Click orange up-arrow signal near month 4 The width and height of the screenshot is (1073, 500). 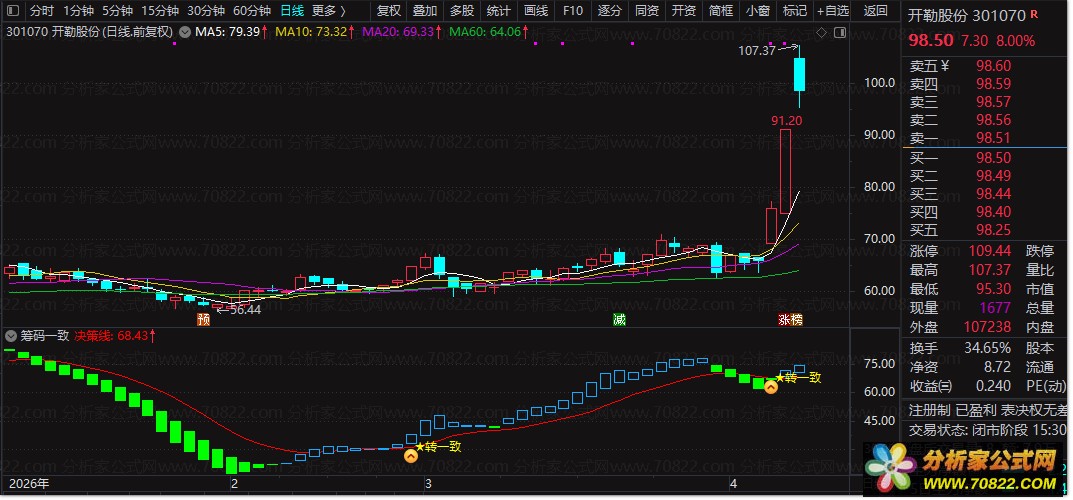pos(771,388)
